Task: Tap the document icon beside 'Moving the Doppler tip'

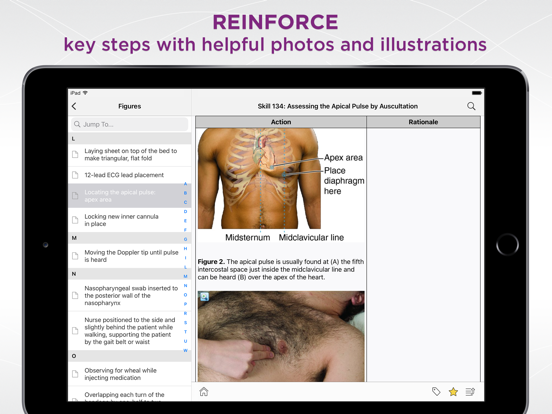Action: (x=75, y=256)
